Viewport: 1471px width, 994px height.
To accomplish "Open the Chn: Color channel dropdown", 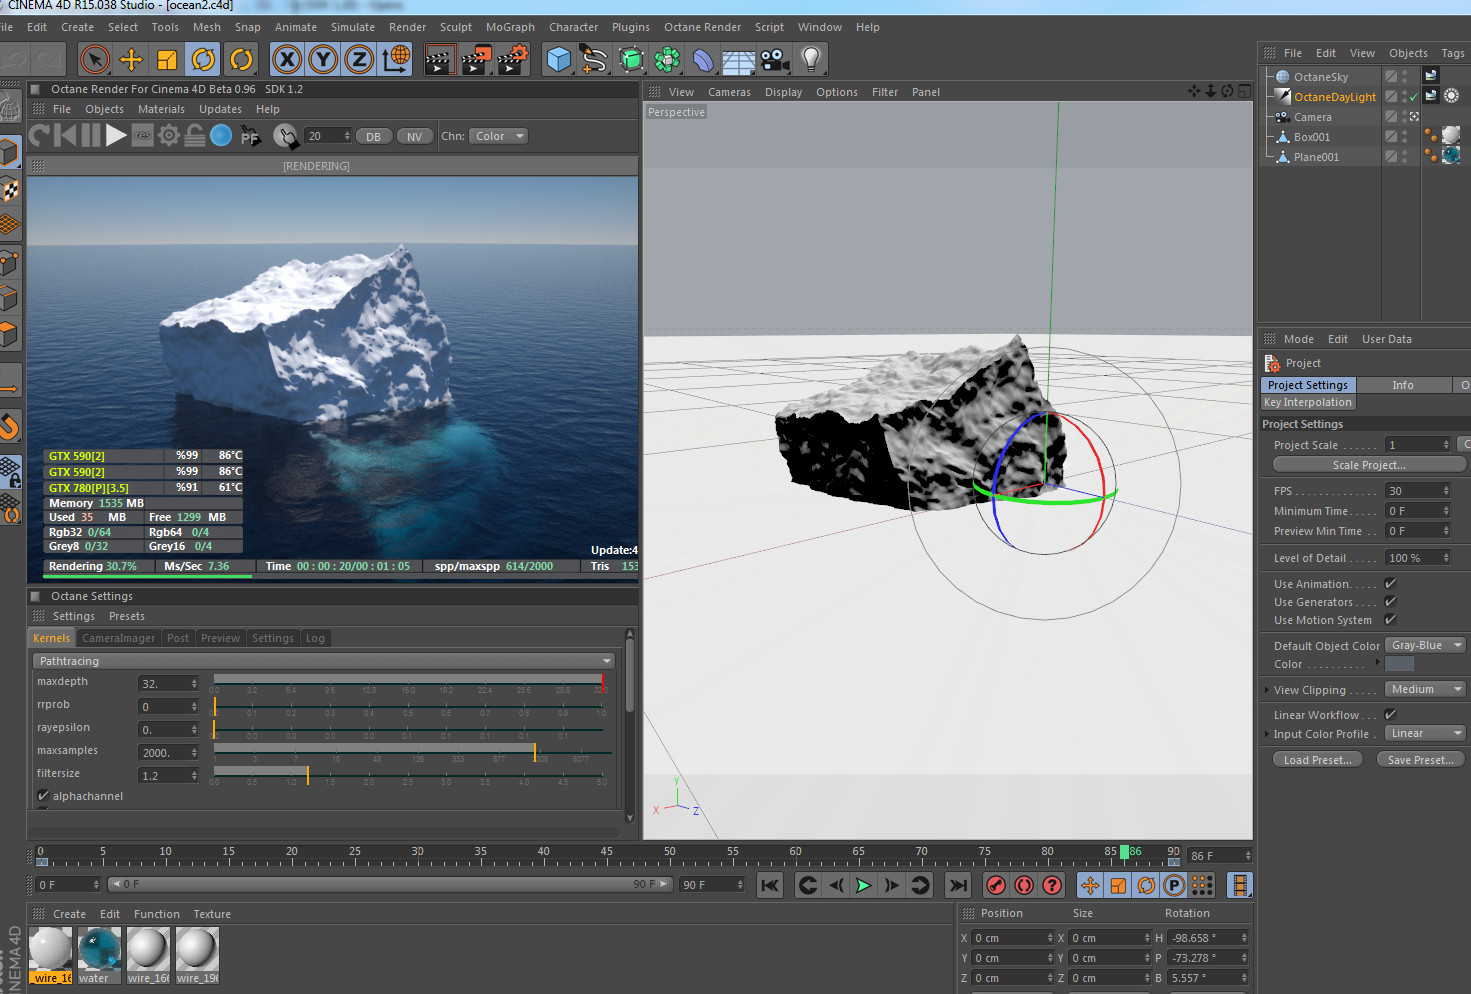I will tap(498, 136).
